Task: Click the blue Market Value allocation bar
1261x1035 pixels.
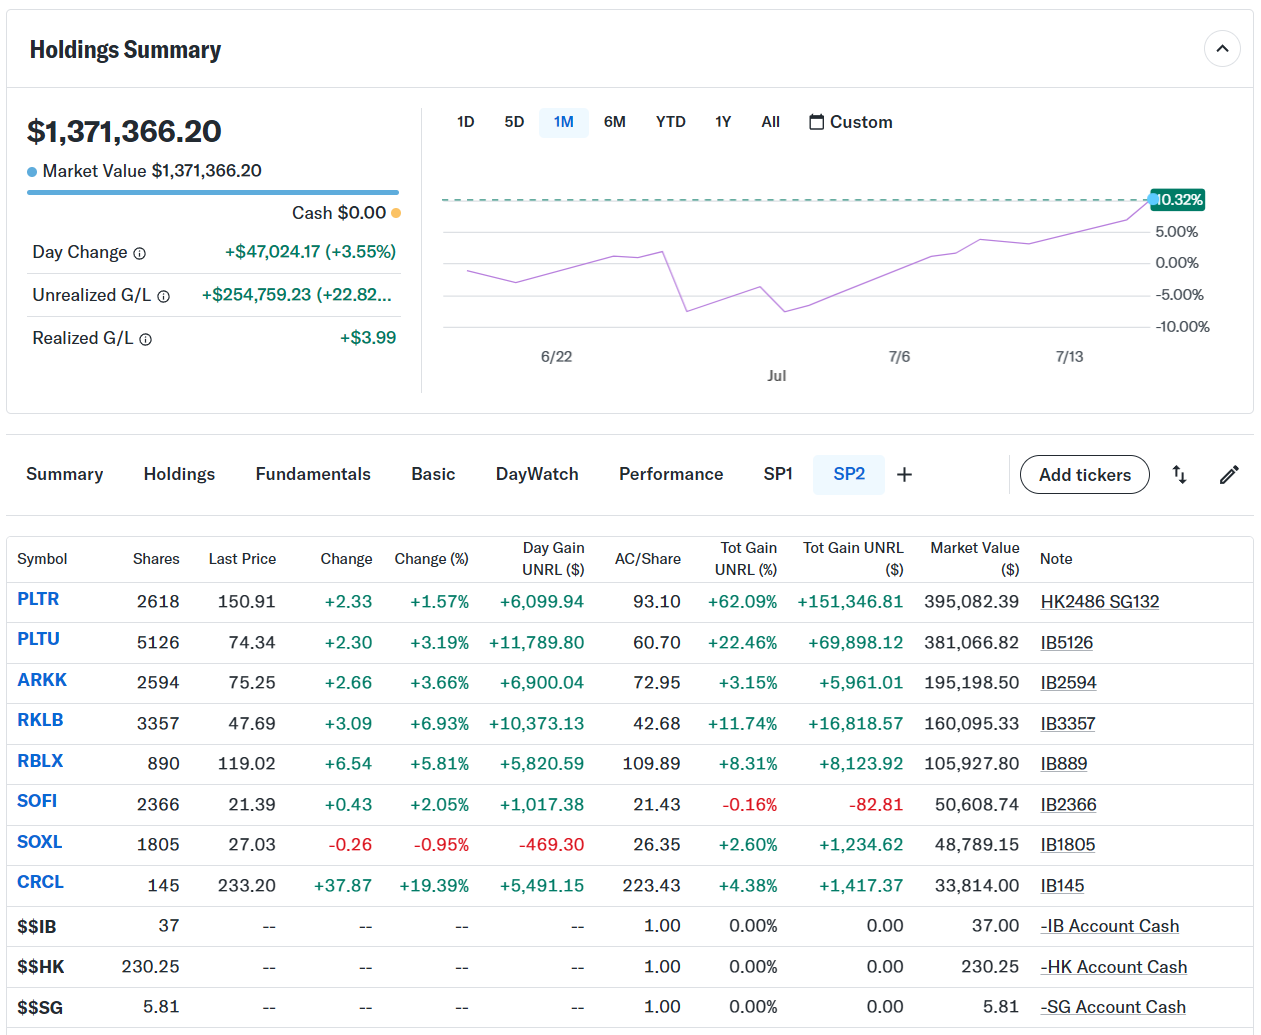Action: pyautogui.click(x=212, y=192)
